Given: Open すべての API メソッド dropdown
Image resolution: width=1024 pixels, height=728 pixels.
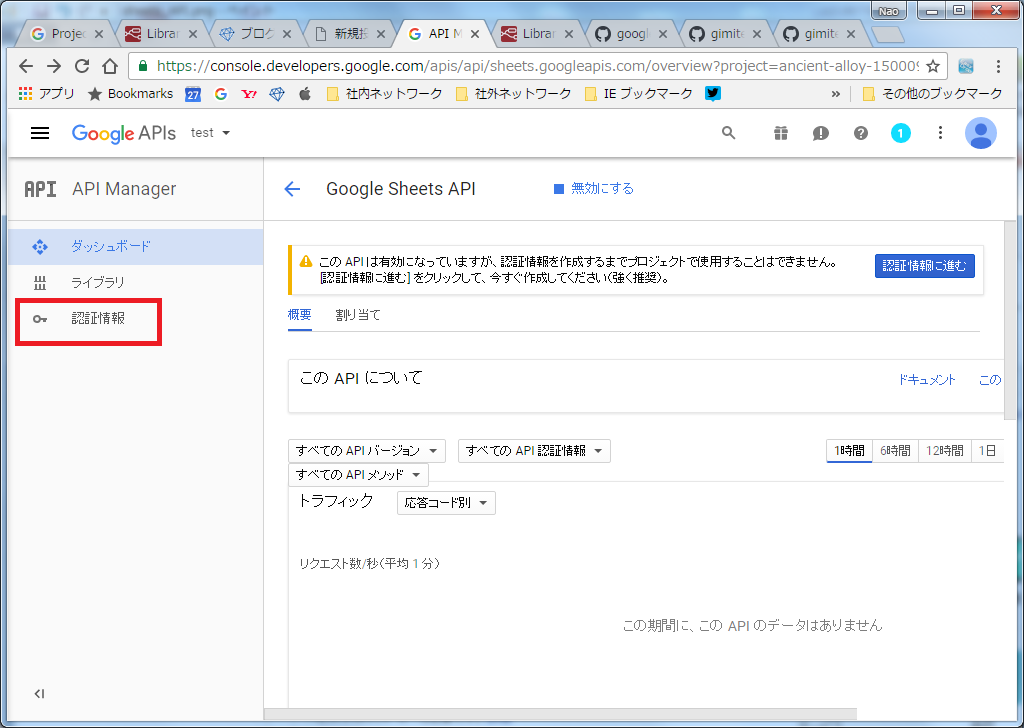Looking at the screenshot, I should (358, 475).
